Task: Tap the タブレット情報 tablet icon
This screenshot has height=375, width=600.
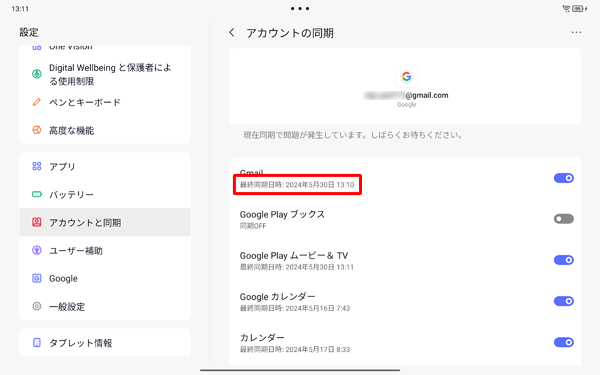Action: (x=37, y=342)
